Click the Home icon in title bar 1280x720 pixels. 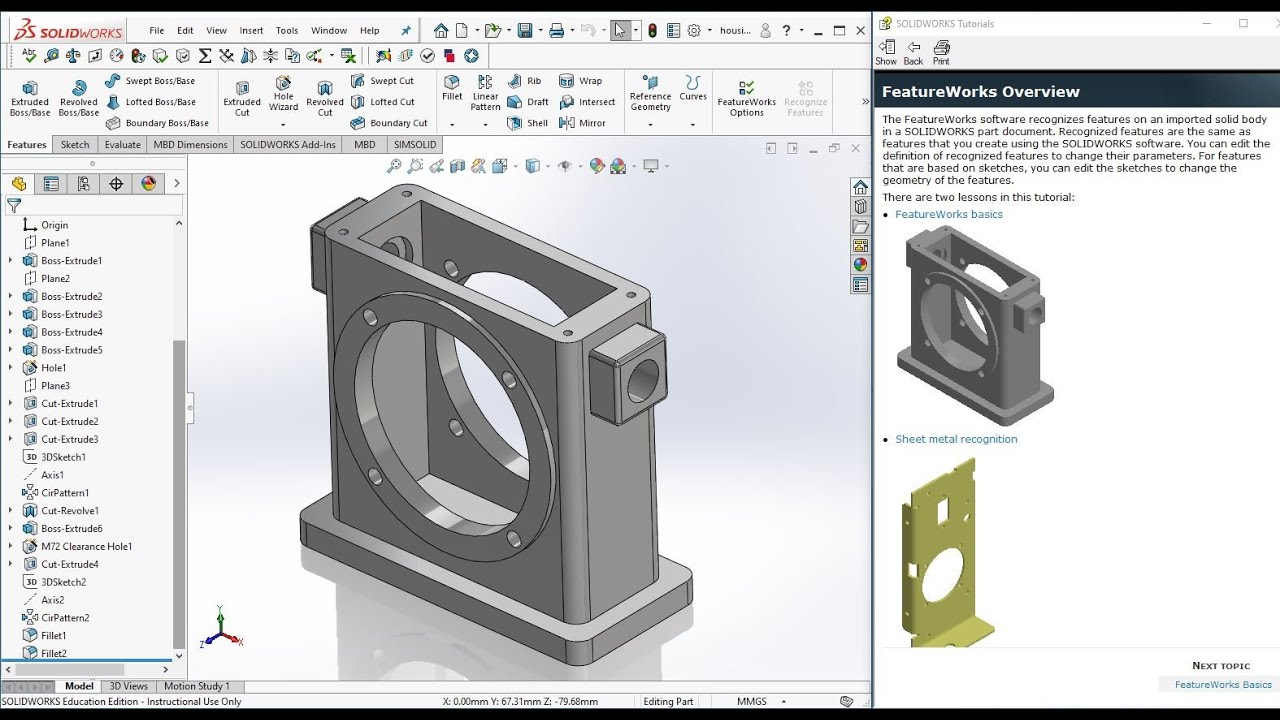pos(442,31)
